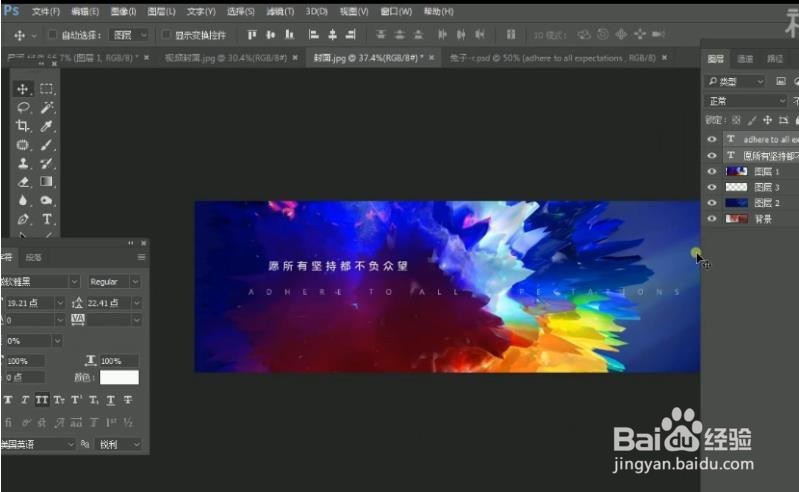Align top edges in options bar

pyautogui.click(x=252, y=35)
